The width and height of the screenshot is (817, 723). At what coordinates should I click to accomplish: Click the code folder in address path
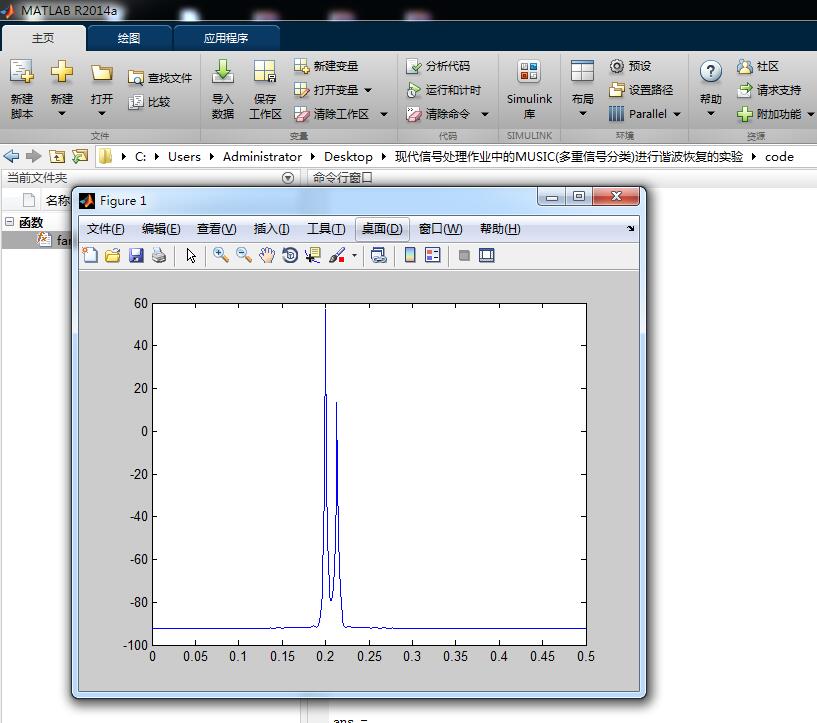[x=779, y=156]
